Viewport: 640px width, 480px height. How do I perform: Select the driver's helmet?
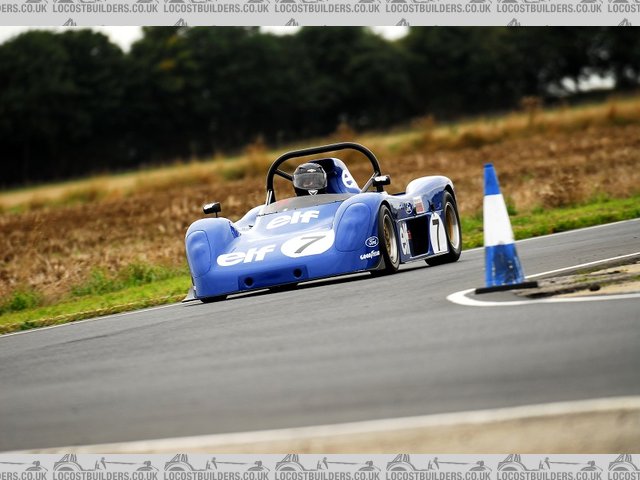[x=310, y=178]
